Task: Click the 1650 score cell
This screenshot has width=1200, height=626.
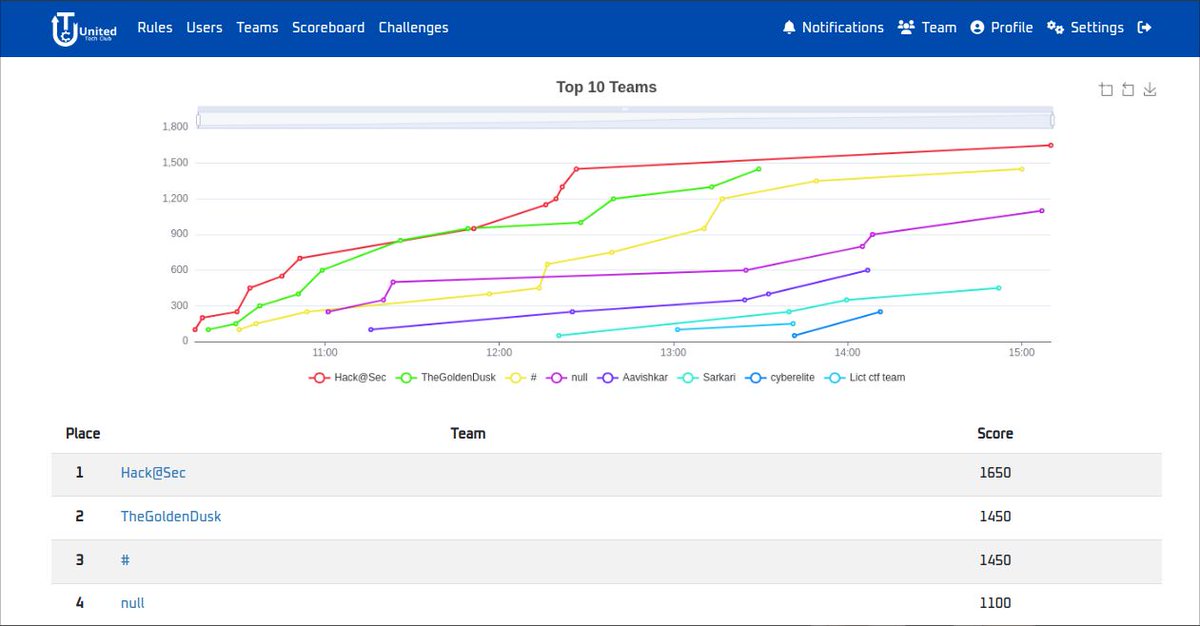Action: point(995,473)
